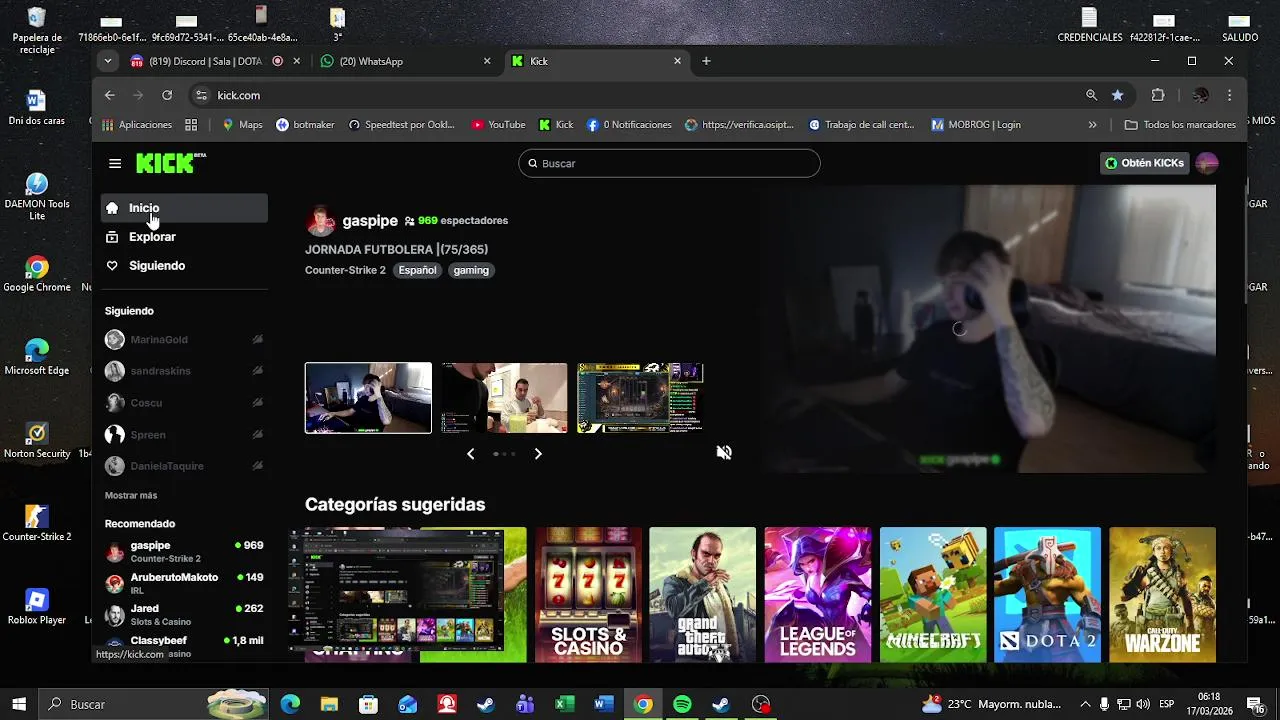This screenshot has width=1280, height=720.
Task: Close the Kick browser tab
Action: [677, 61]
